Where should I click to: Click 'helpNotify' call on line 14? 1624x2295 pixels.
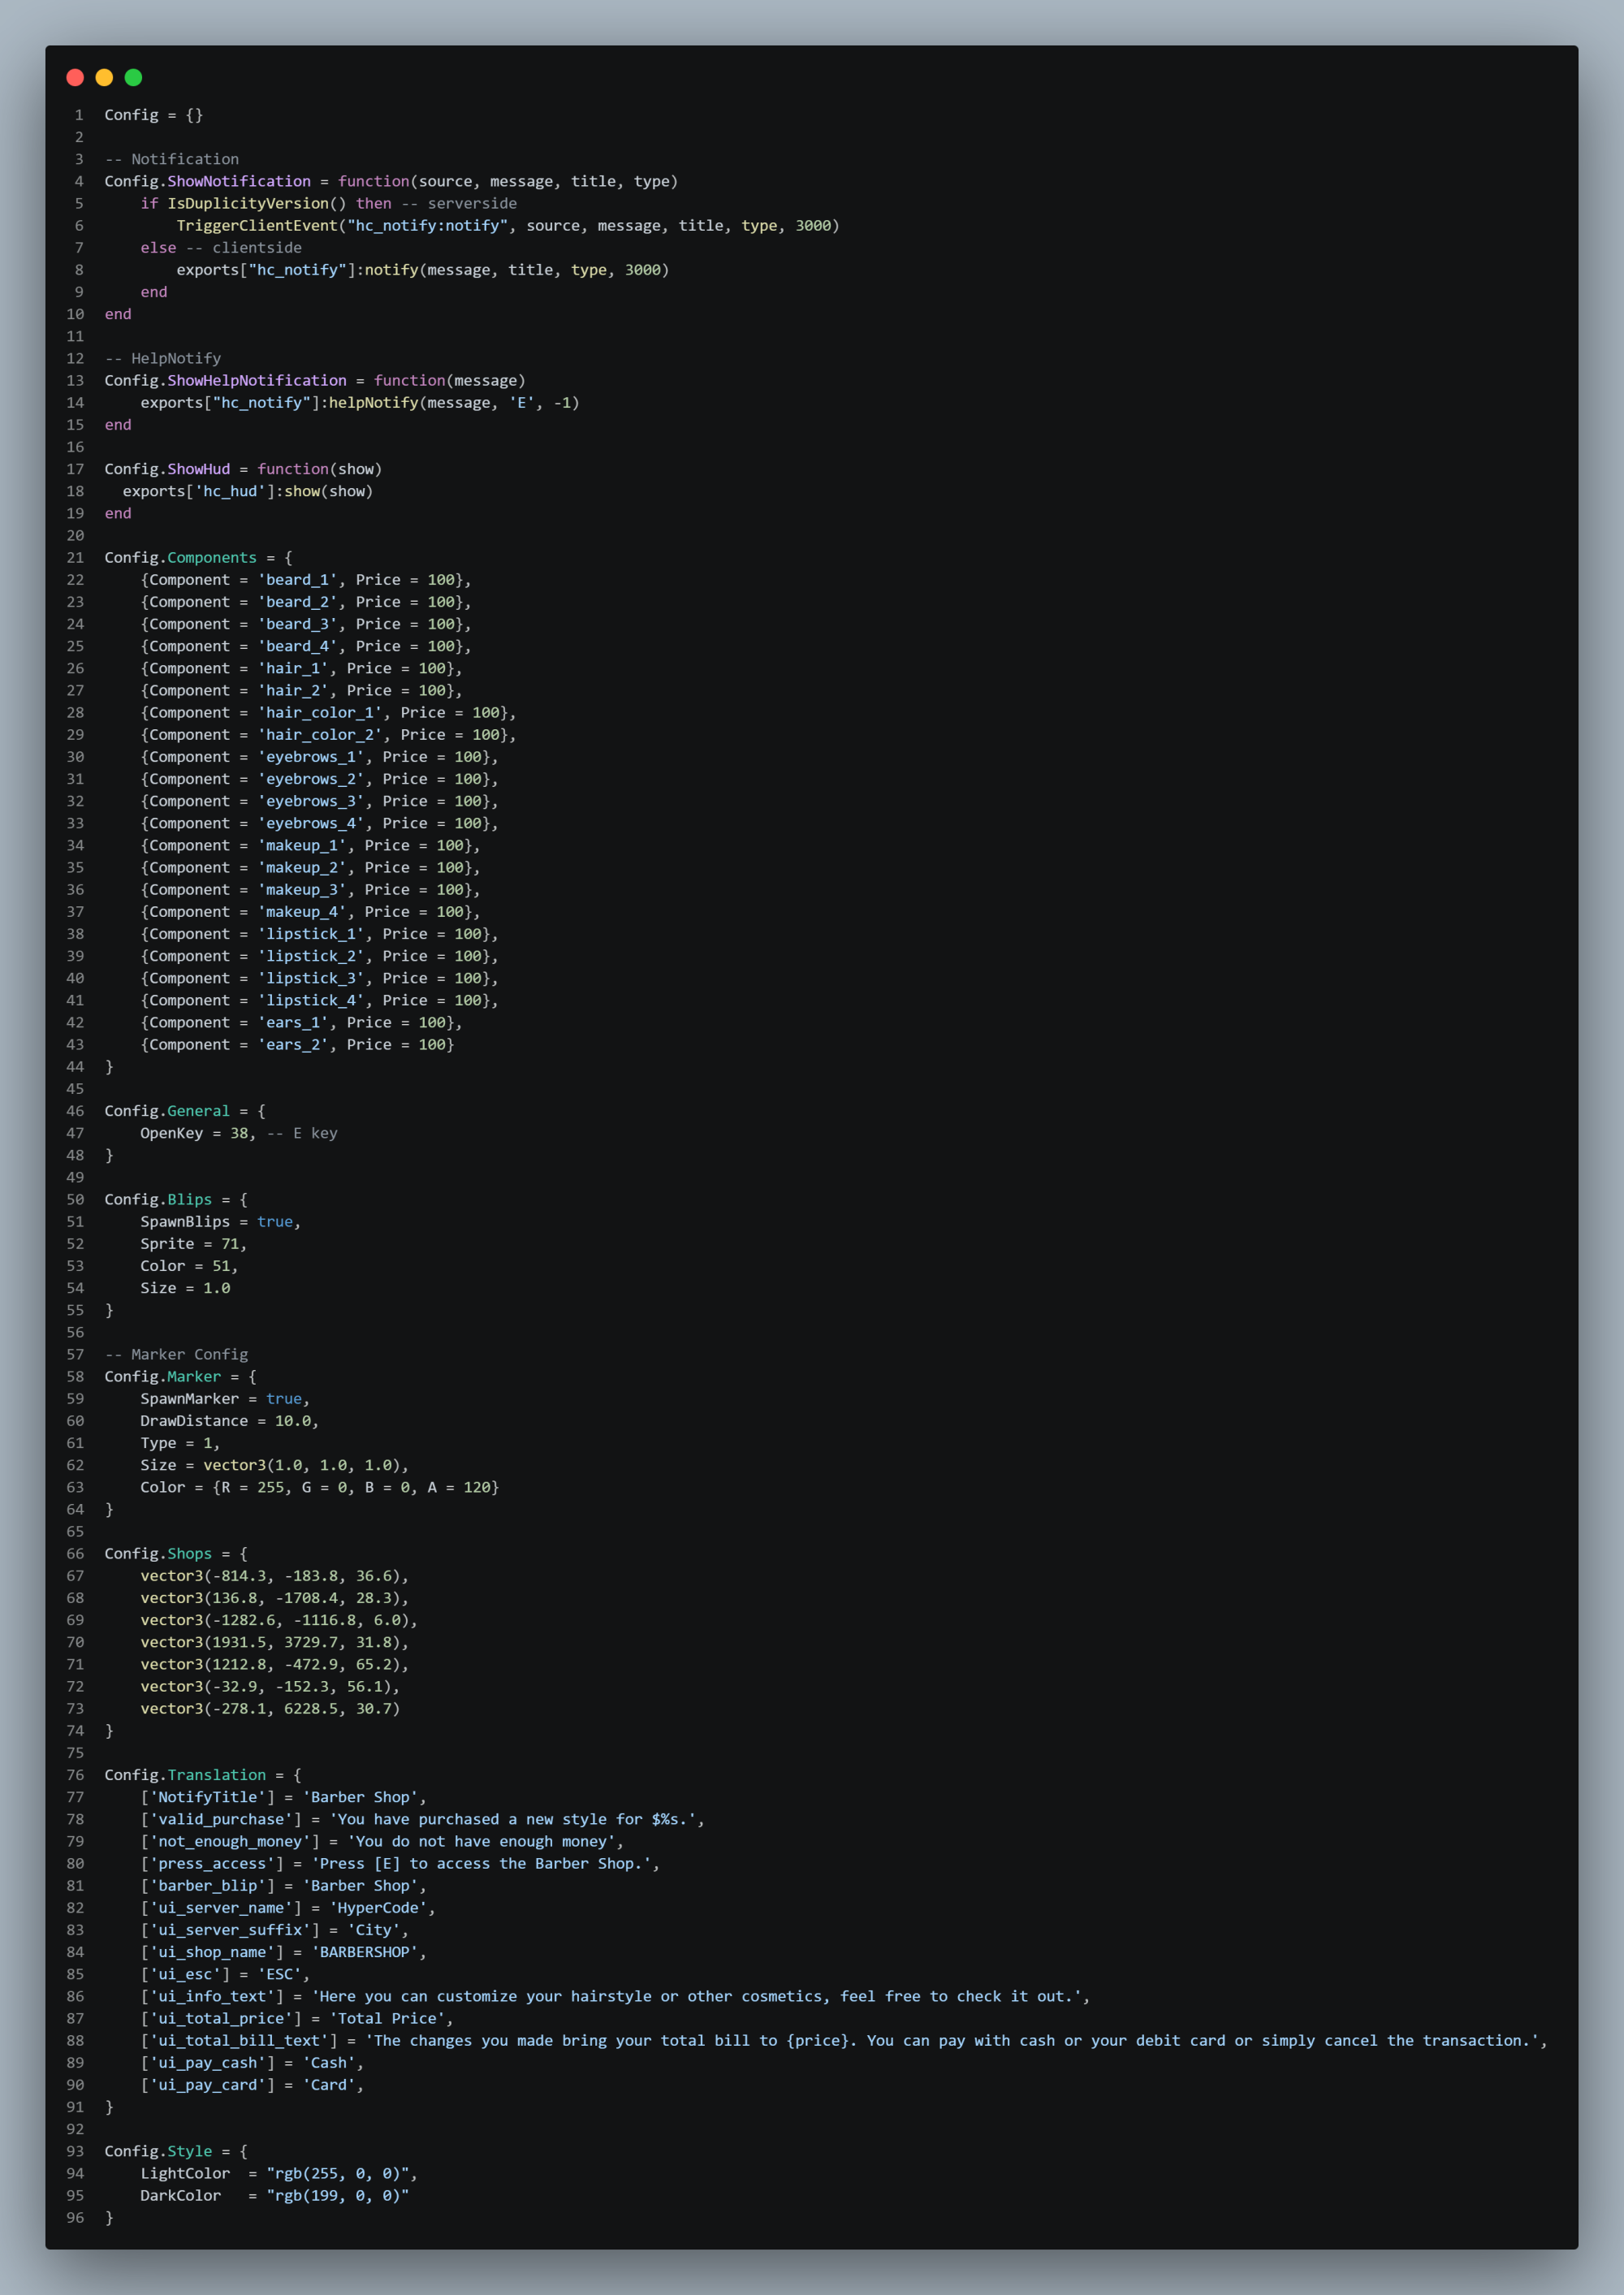(374, 402)
